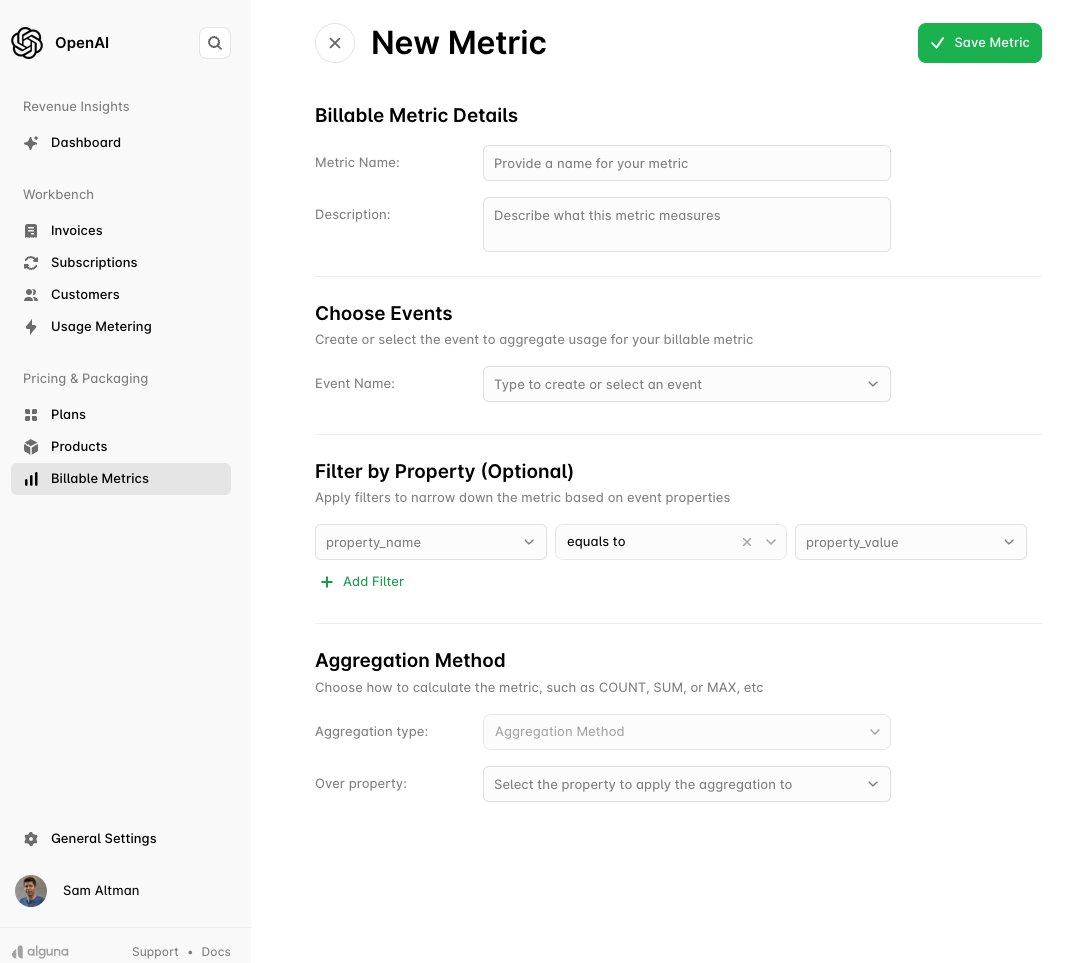1076x963 pixels.
Task: Click the General Settings gear icon
Action: [31, 839]
